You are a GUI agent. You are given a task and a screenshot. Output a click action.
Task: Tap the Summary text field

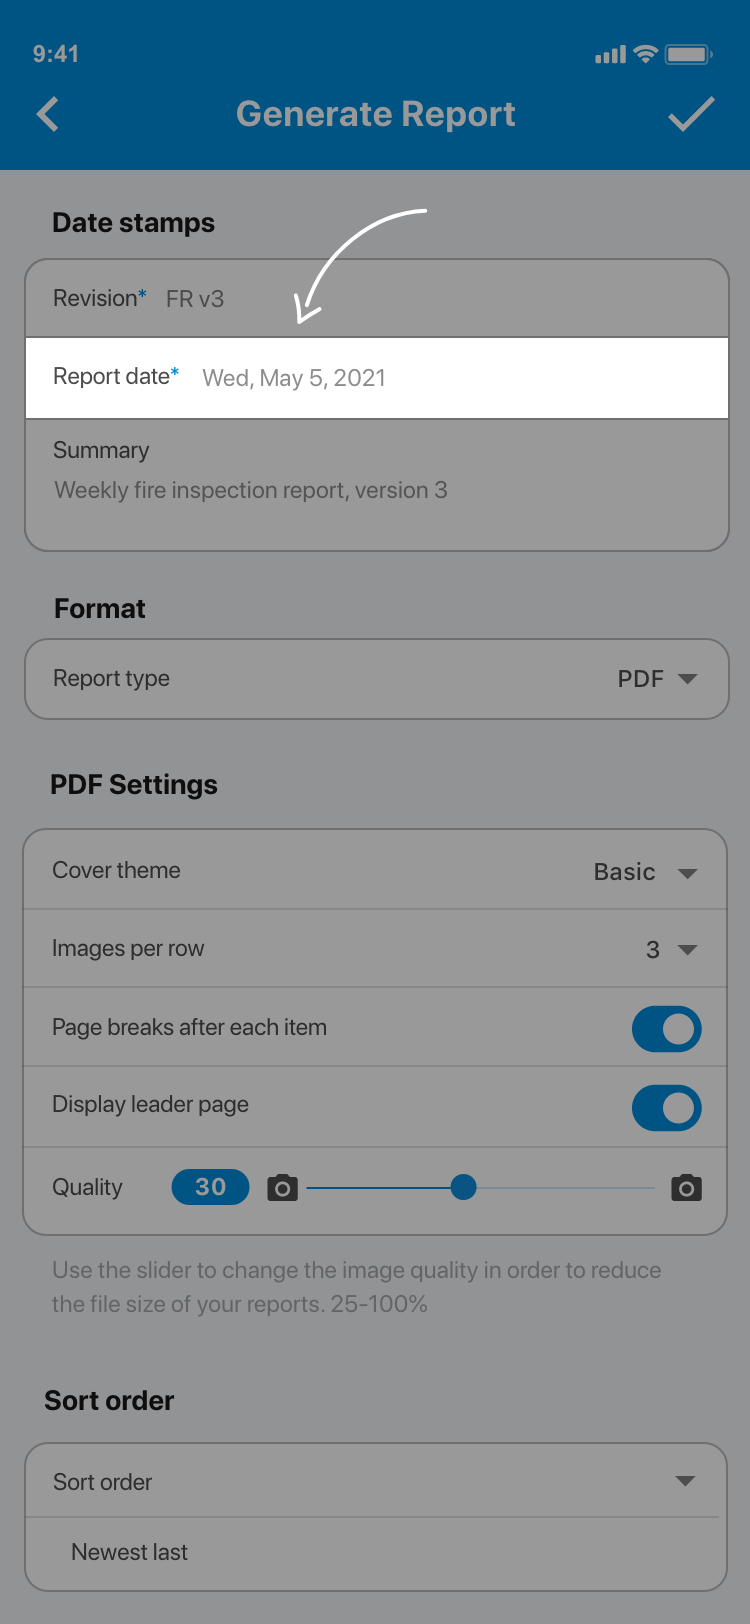pyautogui.click(x=250, y=490)
